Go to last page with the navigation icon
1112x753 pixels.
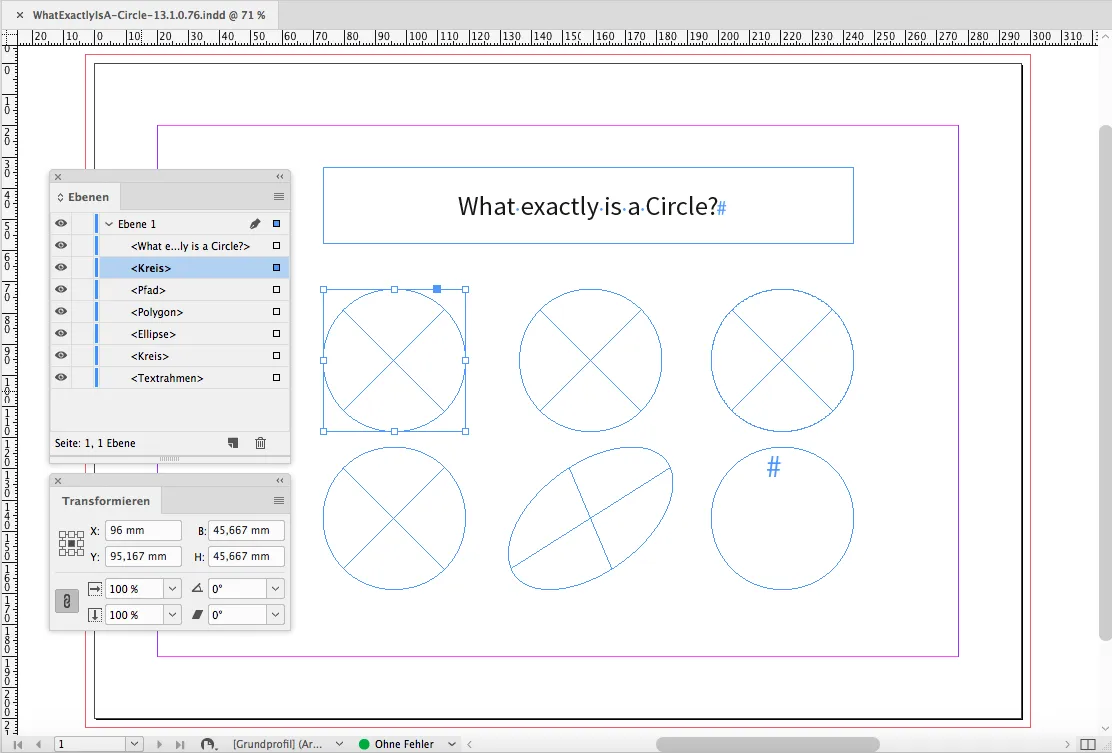click(x=181, y=744)
